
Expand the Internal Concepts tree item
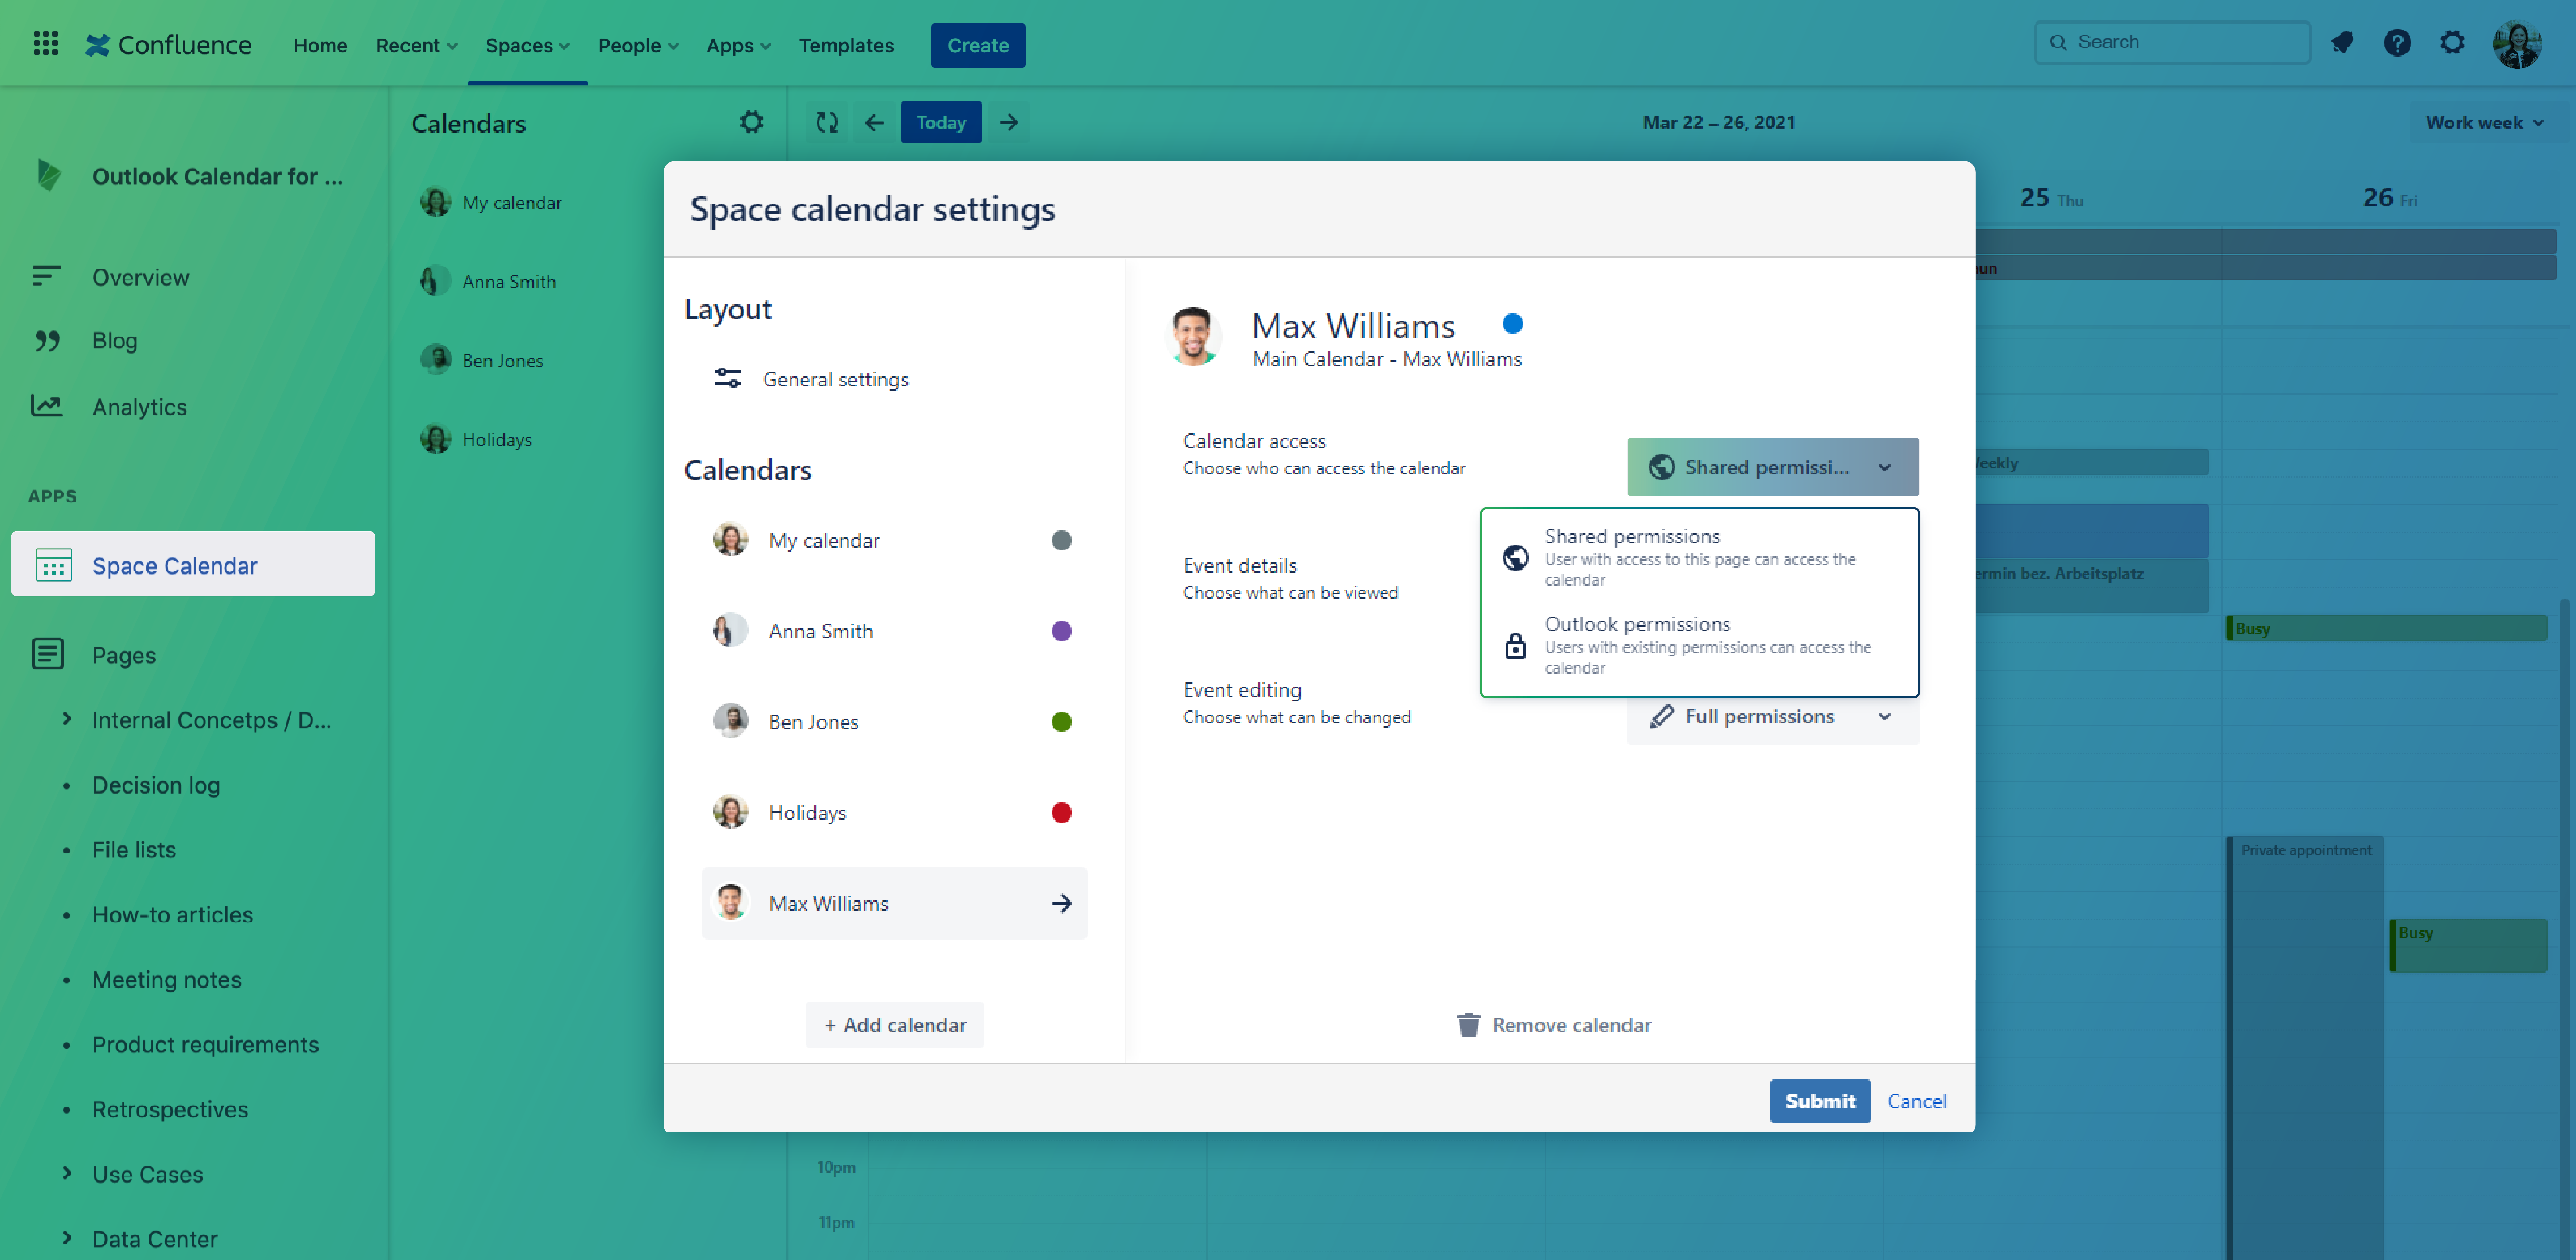pos(67,719)
